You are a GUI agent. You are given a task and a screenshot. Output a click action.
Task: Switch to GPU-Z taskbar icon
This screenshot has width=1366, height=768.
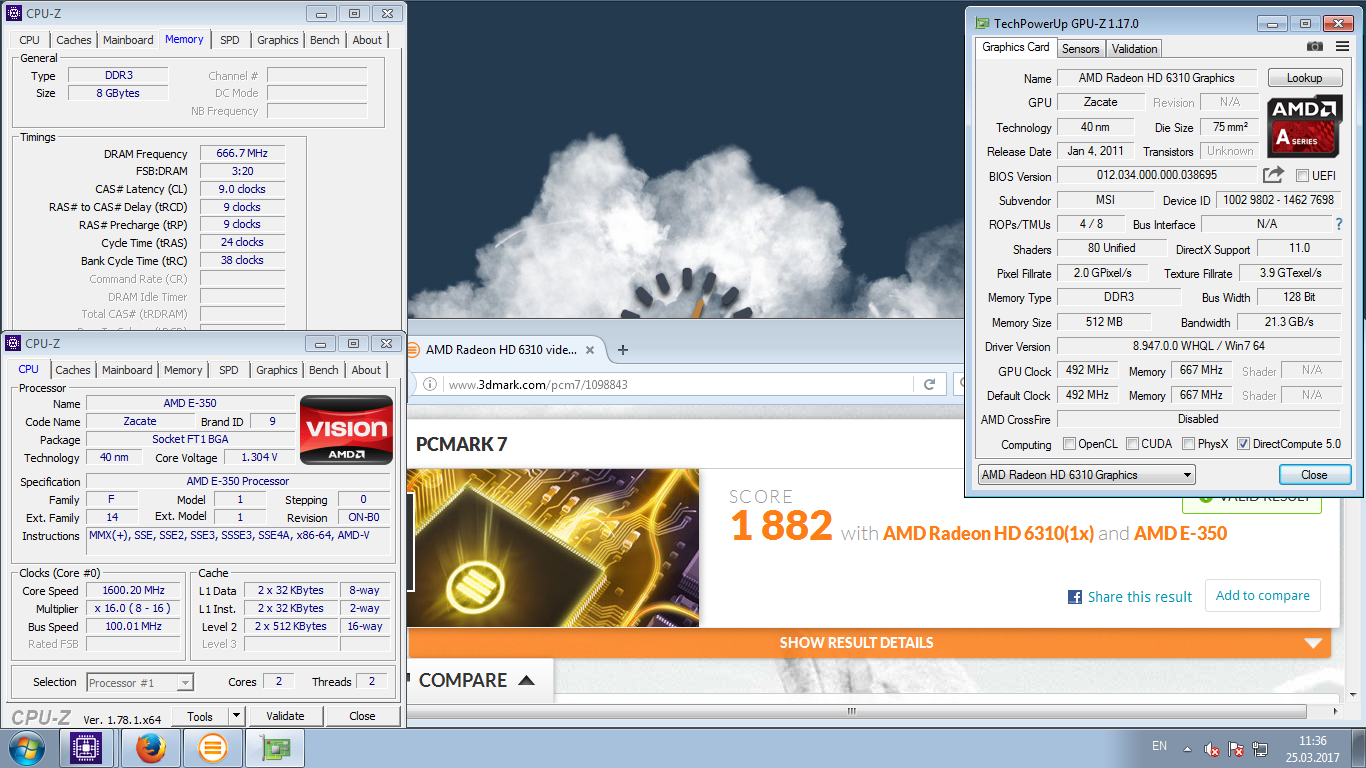pos(275,748)
